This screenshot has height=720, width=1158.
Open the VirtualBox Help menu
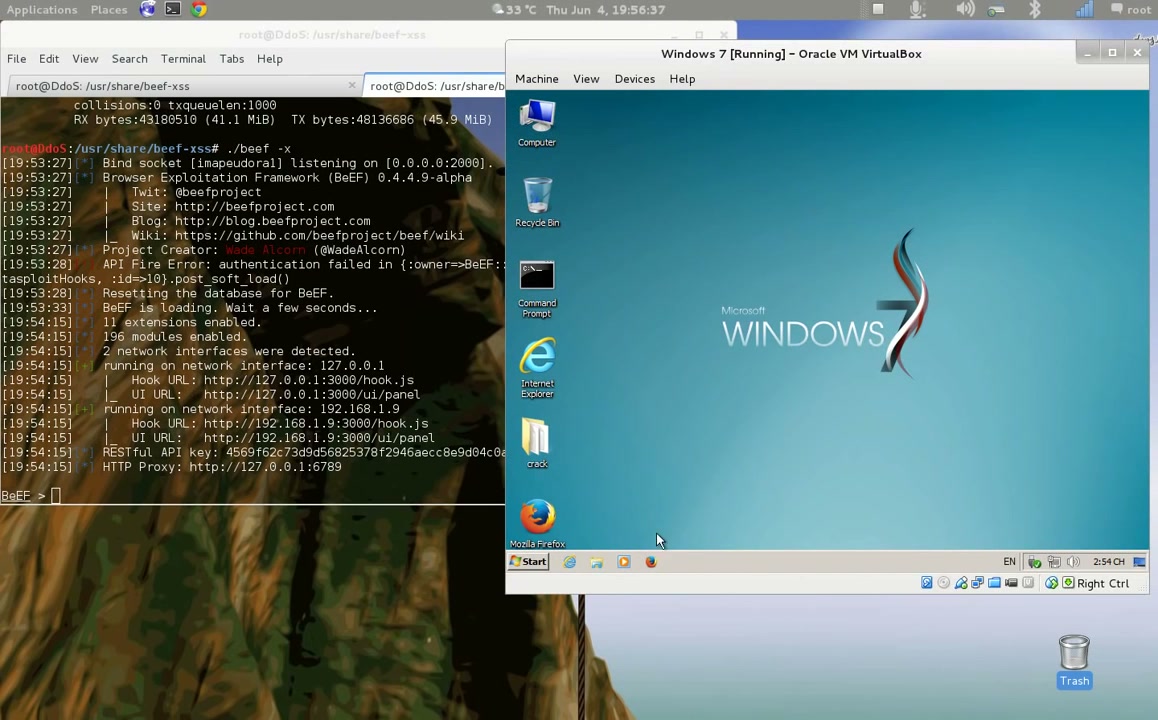click(682, 79)
